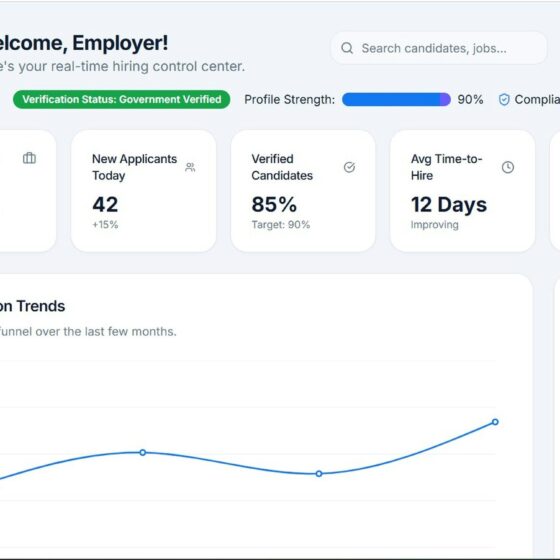The width and height of the screenshot is (560, 560).
Task: Click the people icon on New Applicants card
Action: click(x=190, y=167)
